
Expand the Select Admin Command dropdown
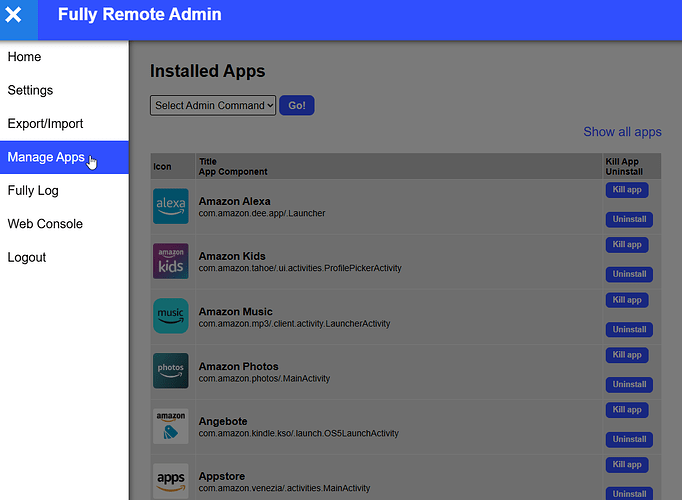[x=213, y=106]
